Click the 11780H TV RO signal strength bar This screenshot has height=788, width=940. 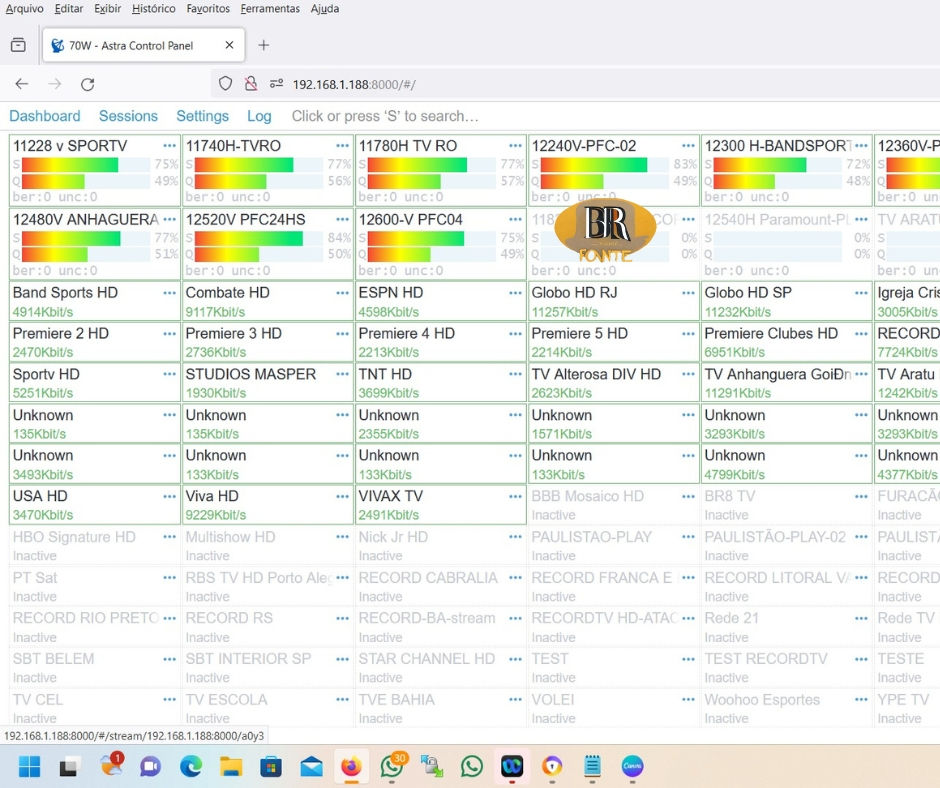[431, 164]
